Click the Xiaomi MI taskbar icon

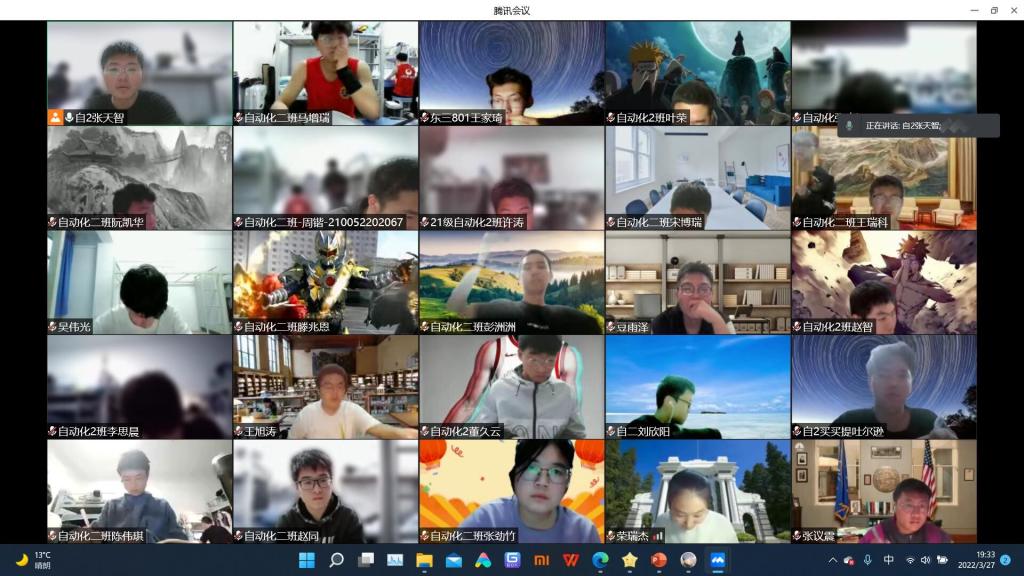(x=541, y=560)
